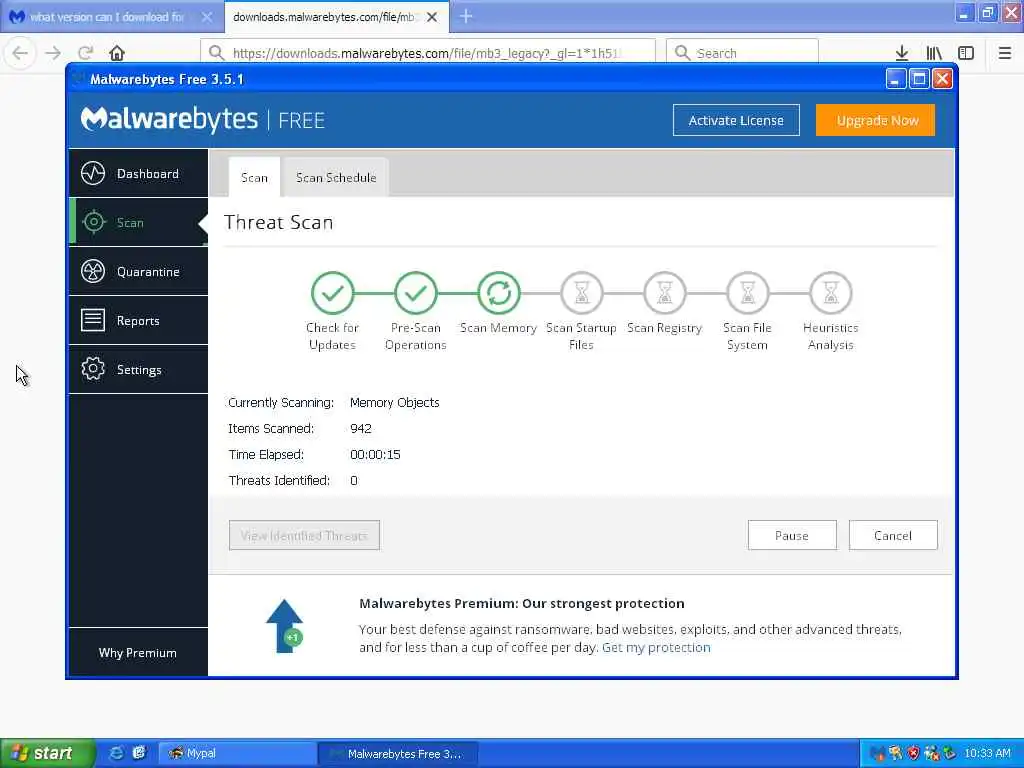Reload the page in the browser
The width and height of the screenshot is (1024, 768).
[85, 53]
